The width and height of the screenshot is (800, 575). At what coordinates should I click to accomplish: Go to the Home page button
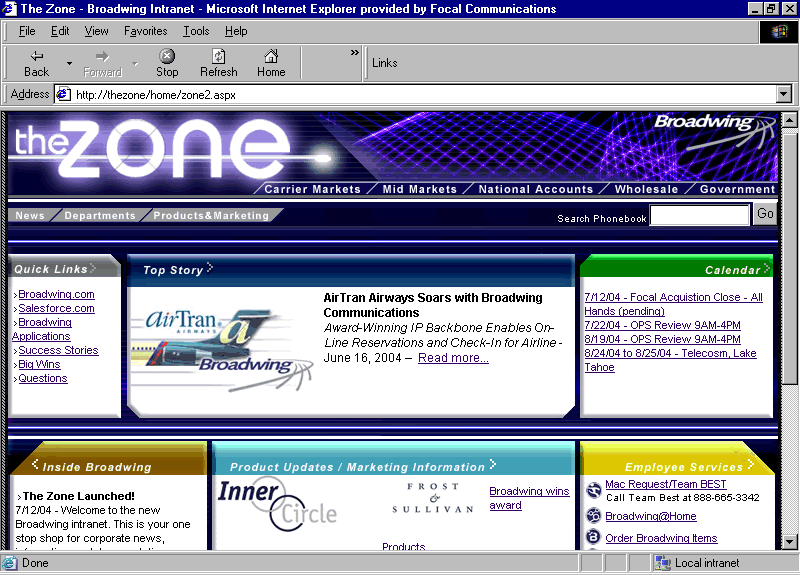271,63
